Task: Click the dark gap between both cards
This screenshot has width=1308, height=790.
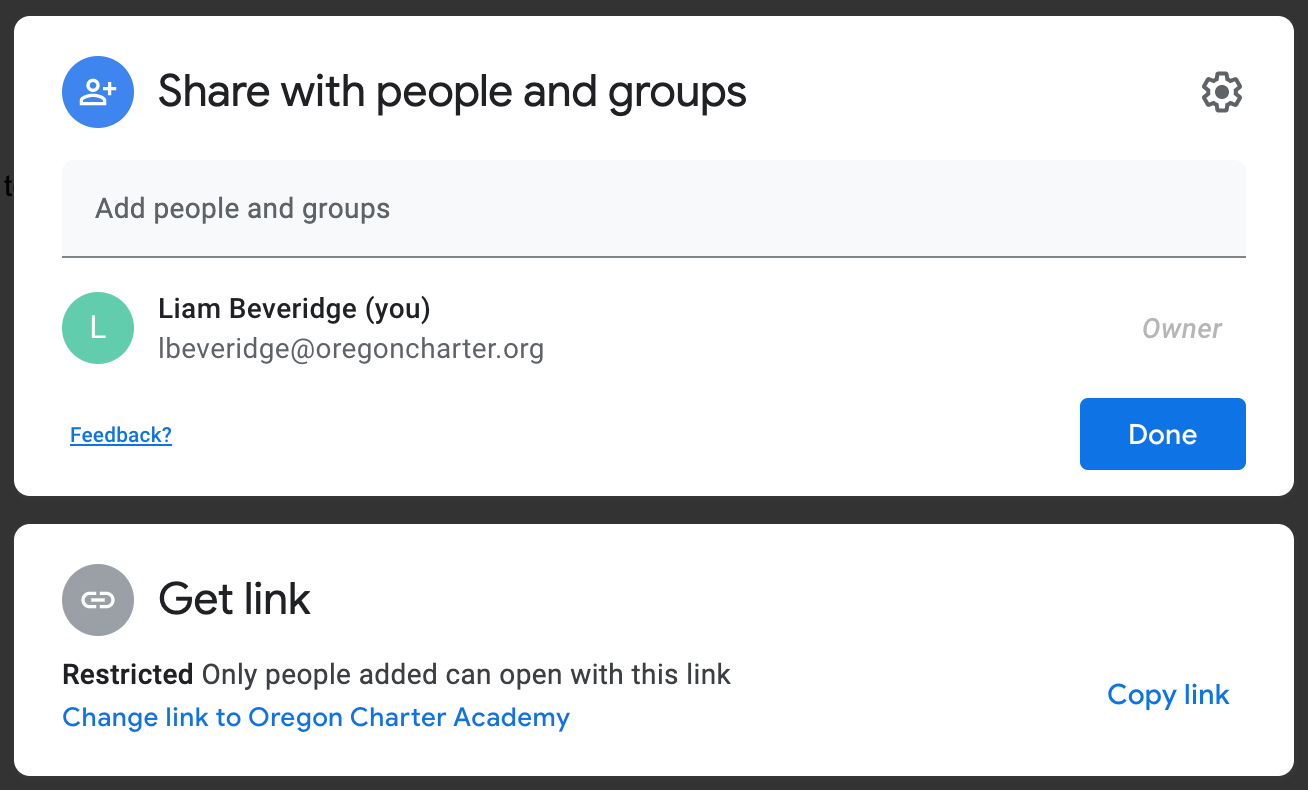Action: click(654, 510)
